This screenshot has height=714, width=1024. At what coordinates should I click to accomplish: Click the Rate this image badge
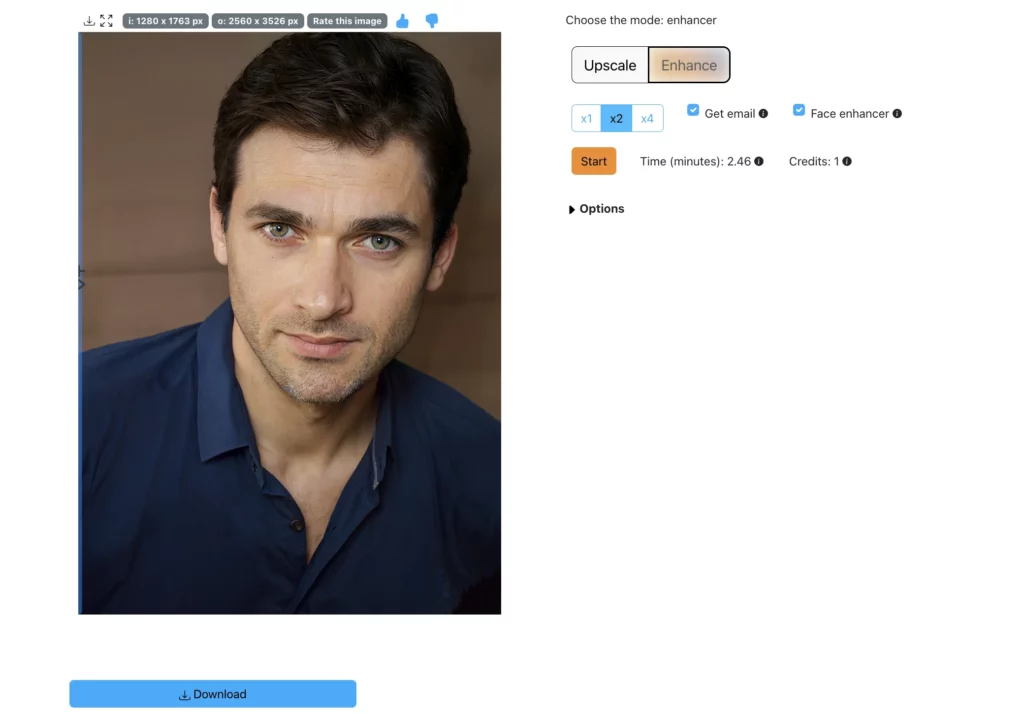(x=347, y=20)
